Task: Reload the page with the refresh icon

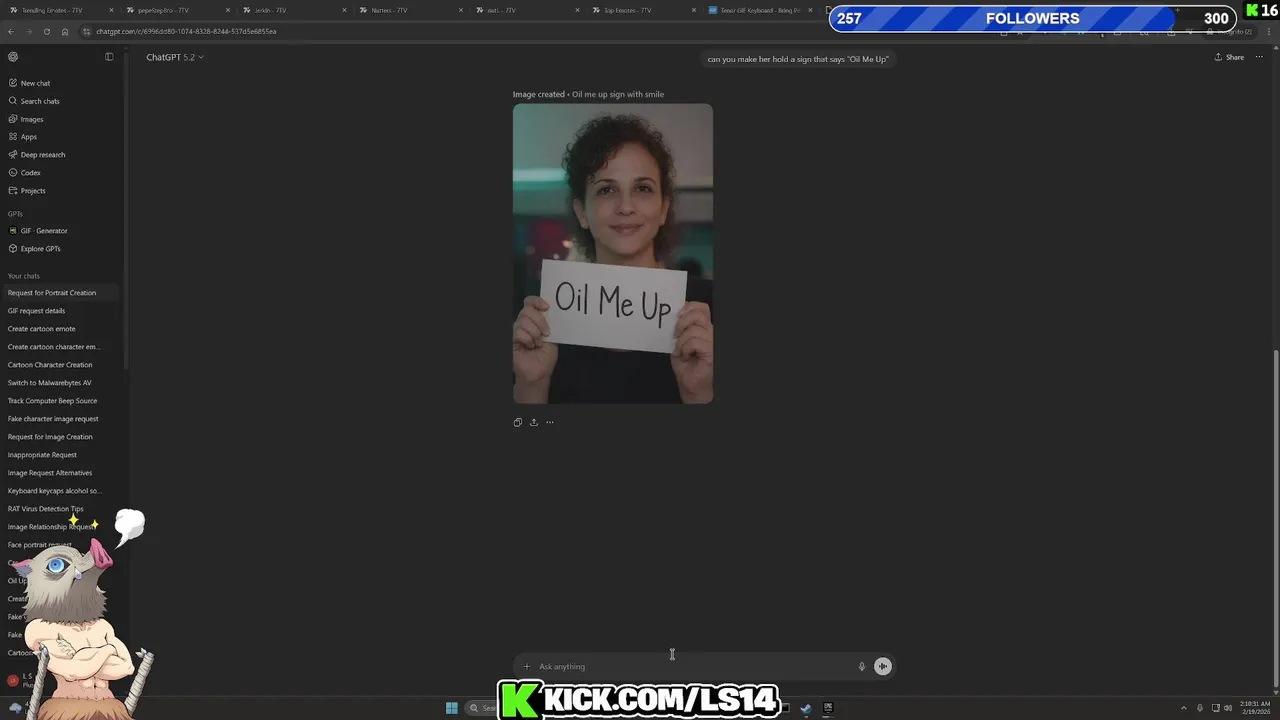Action: pyautogui.click(x=47, y=31)
